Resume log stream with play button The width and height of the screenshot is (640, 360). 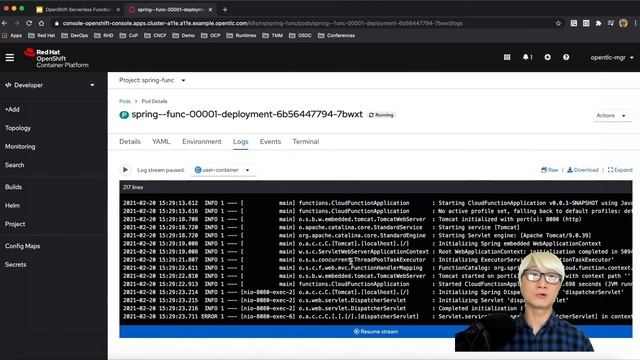pyautogui.click(x=125, y=170)
